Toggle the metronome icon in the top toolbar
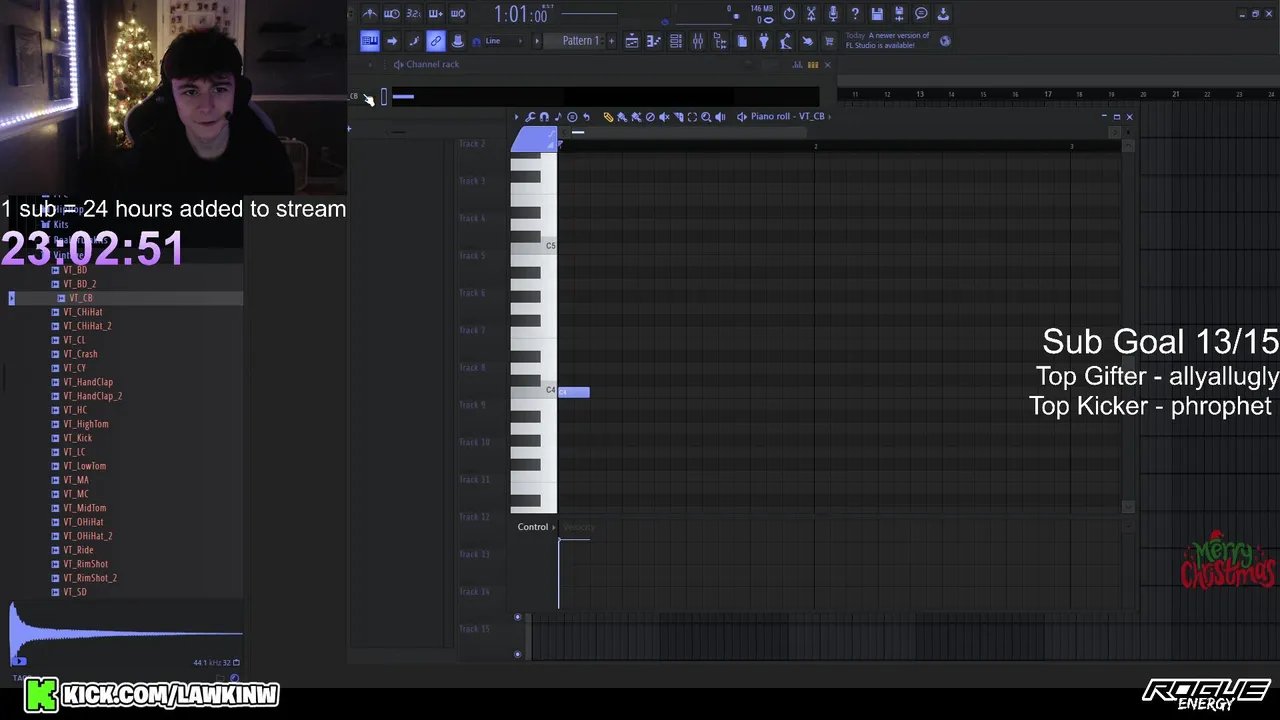Image resolution: width=1280 pixels, height=720 pixels. click(370, 14)
